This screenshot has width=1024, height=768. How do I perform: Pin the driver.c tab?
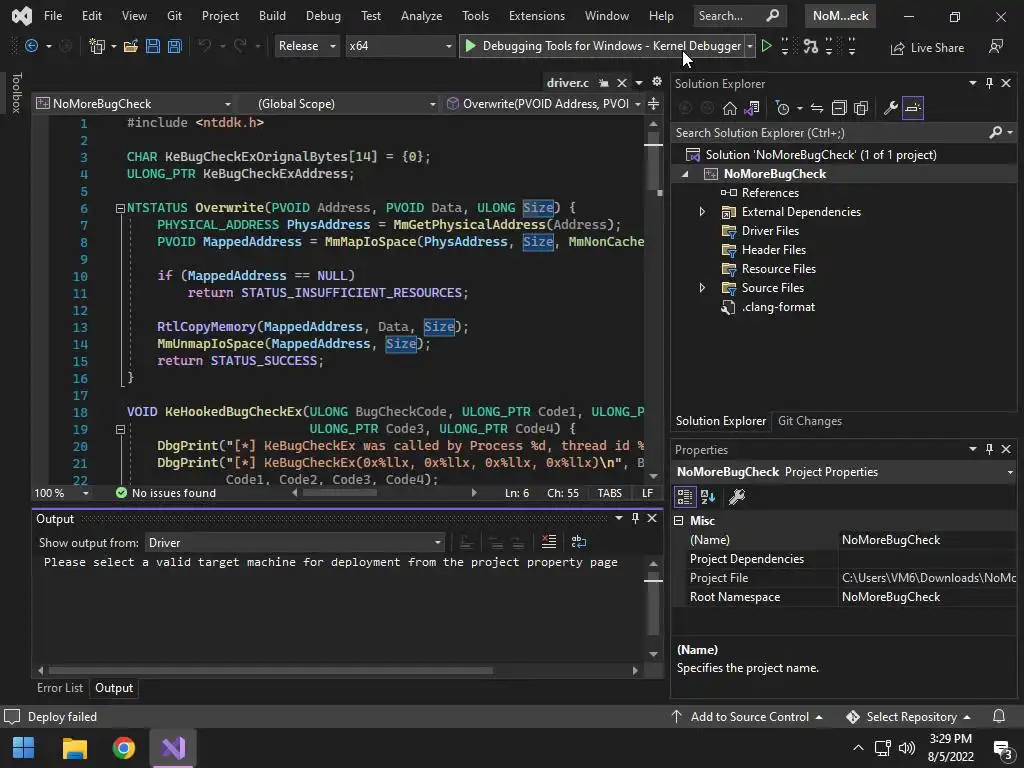coord(604,83)
